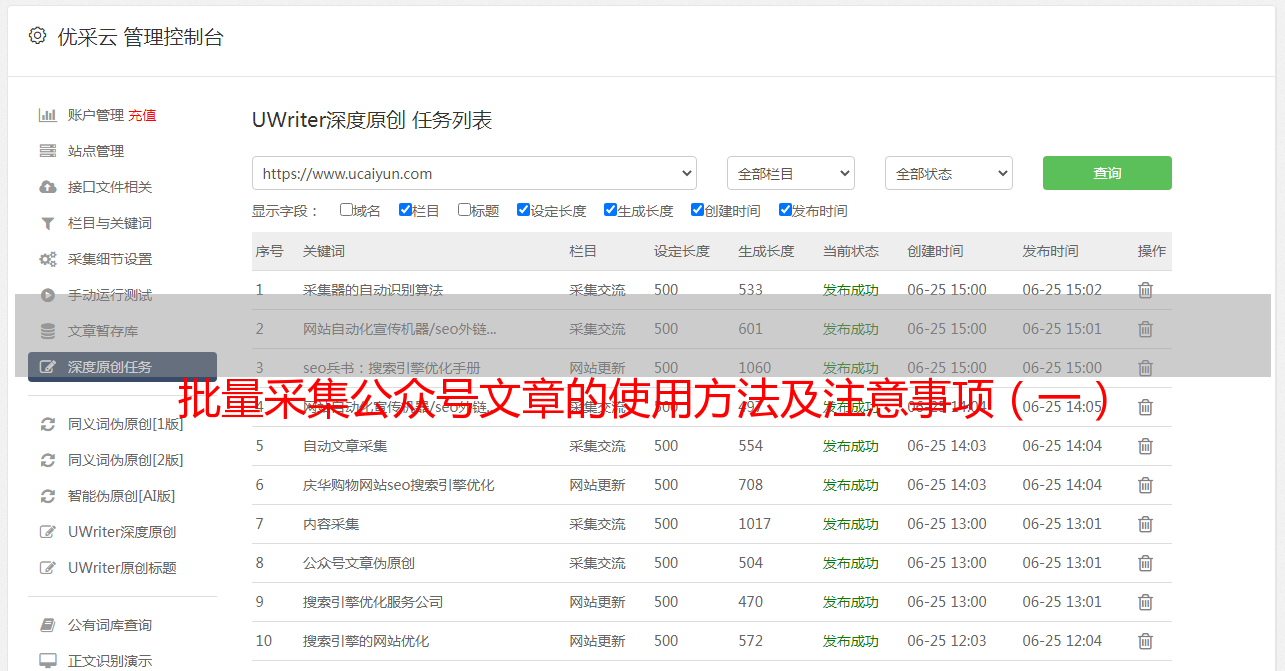Click trash icon for 内容采集 row
The height and width of the screenshot is (671, 1285).
coord(1145,524)
